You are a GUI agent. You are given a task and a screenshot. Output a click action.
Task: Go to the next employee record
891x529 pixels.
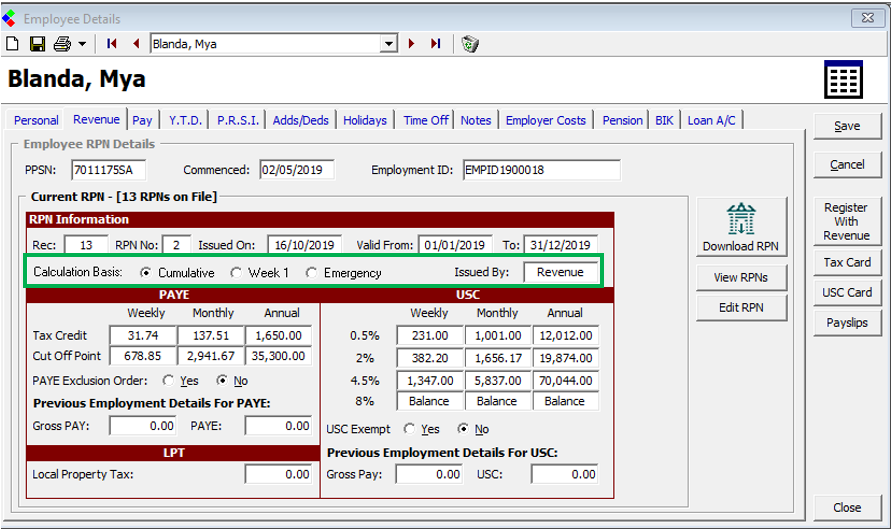coord(411,44)
